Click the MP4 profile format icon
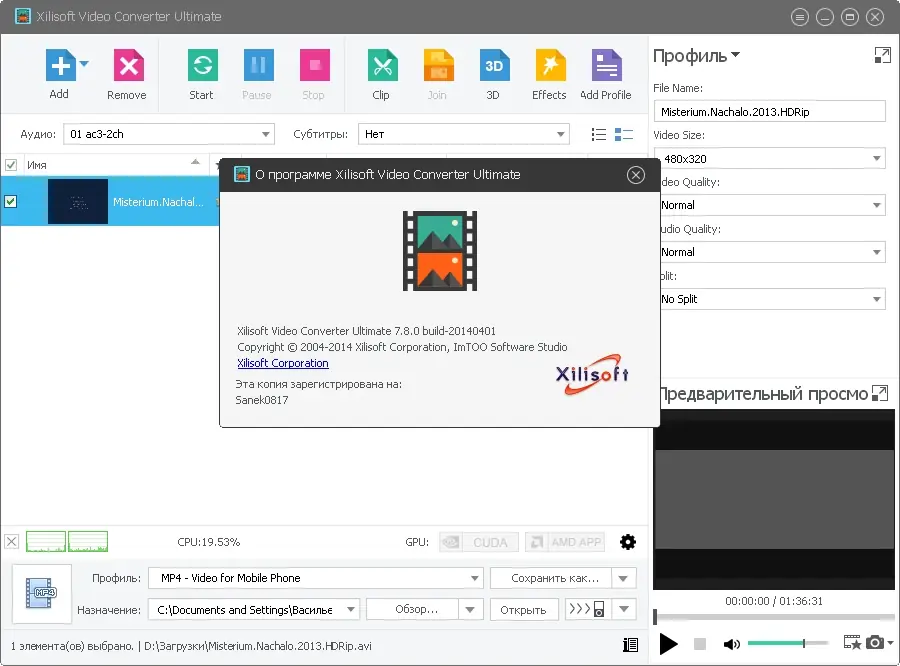 42,594
